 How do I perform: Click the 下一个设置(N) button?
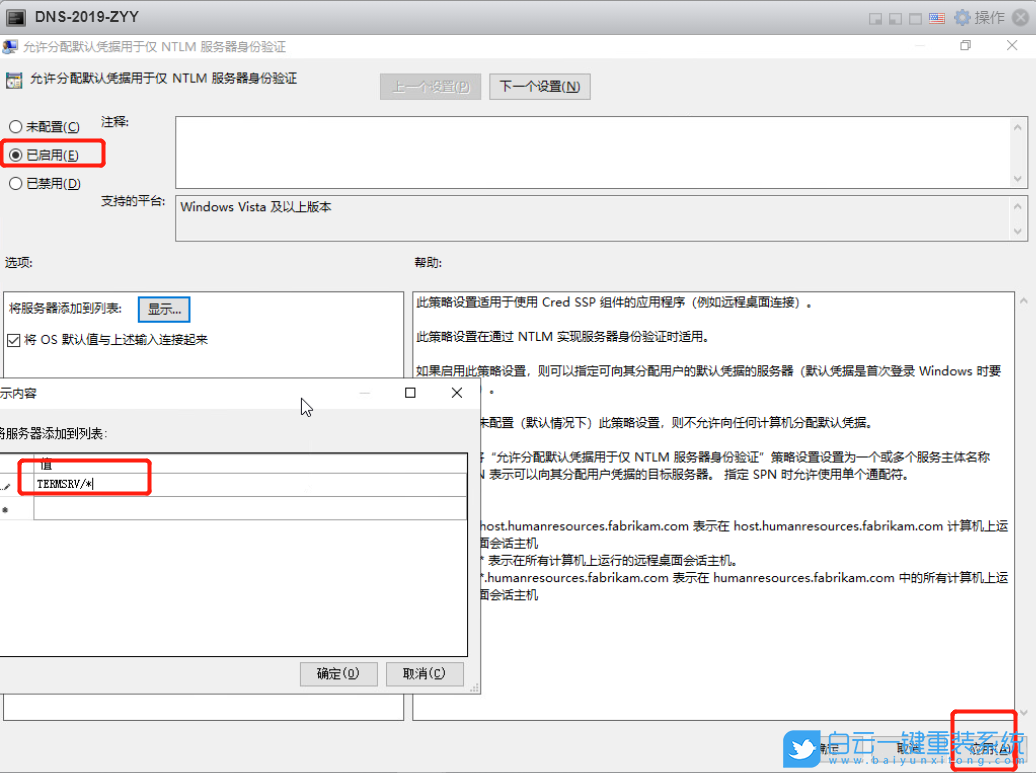point(539,86)
